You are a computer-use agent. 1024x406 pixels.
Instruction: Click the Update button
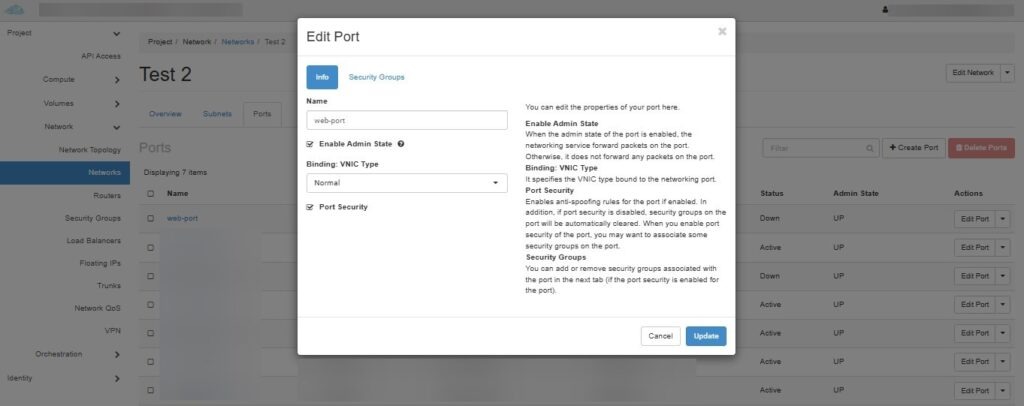point(706,336)
